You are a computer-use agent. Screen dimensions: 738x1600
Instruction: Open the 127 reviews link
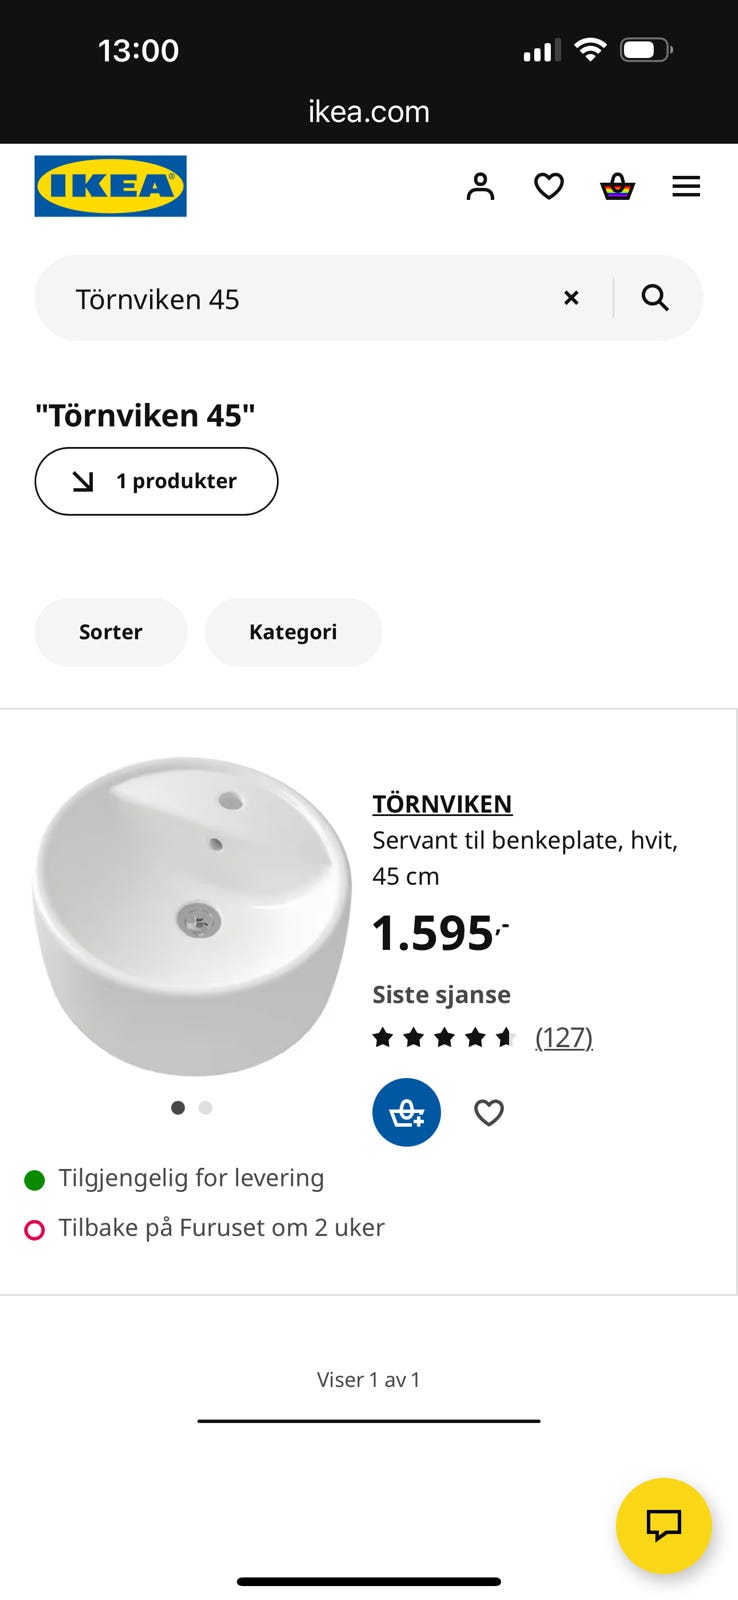(x=564, y=1038)
